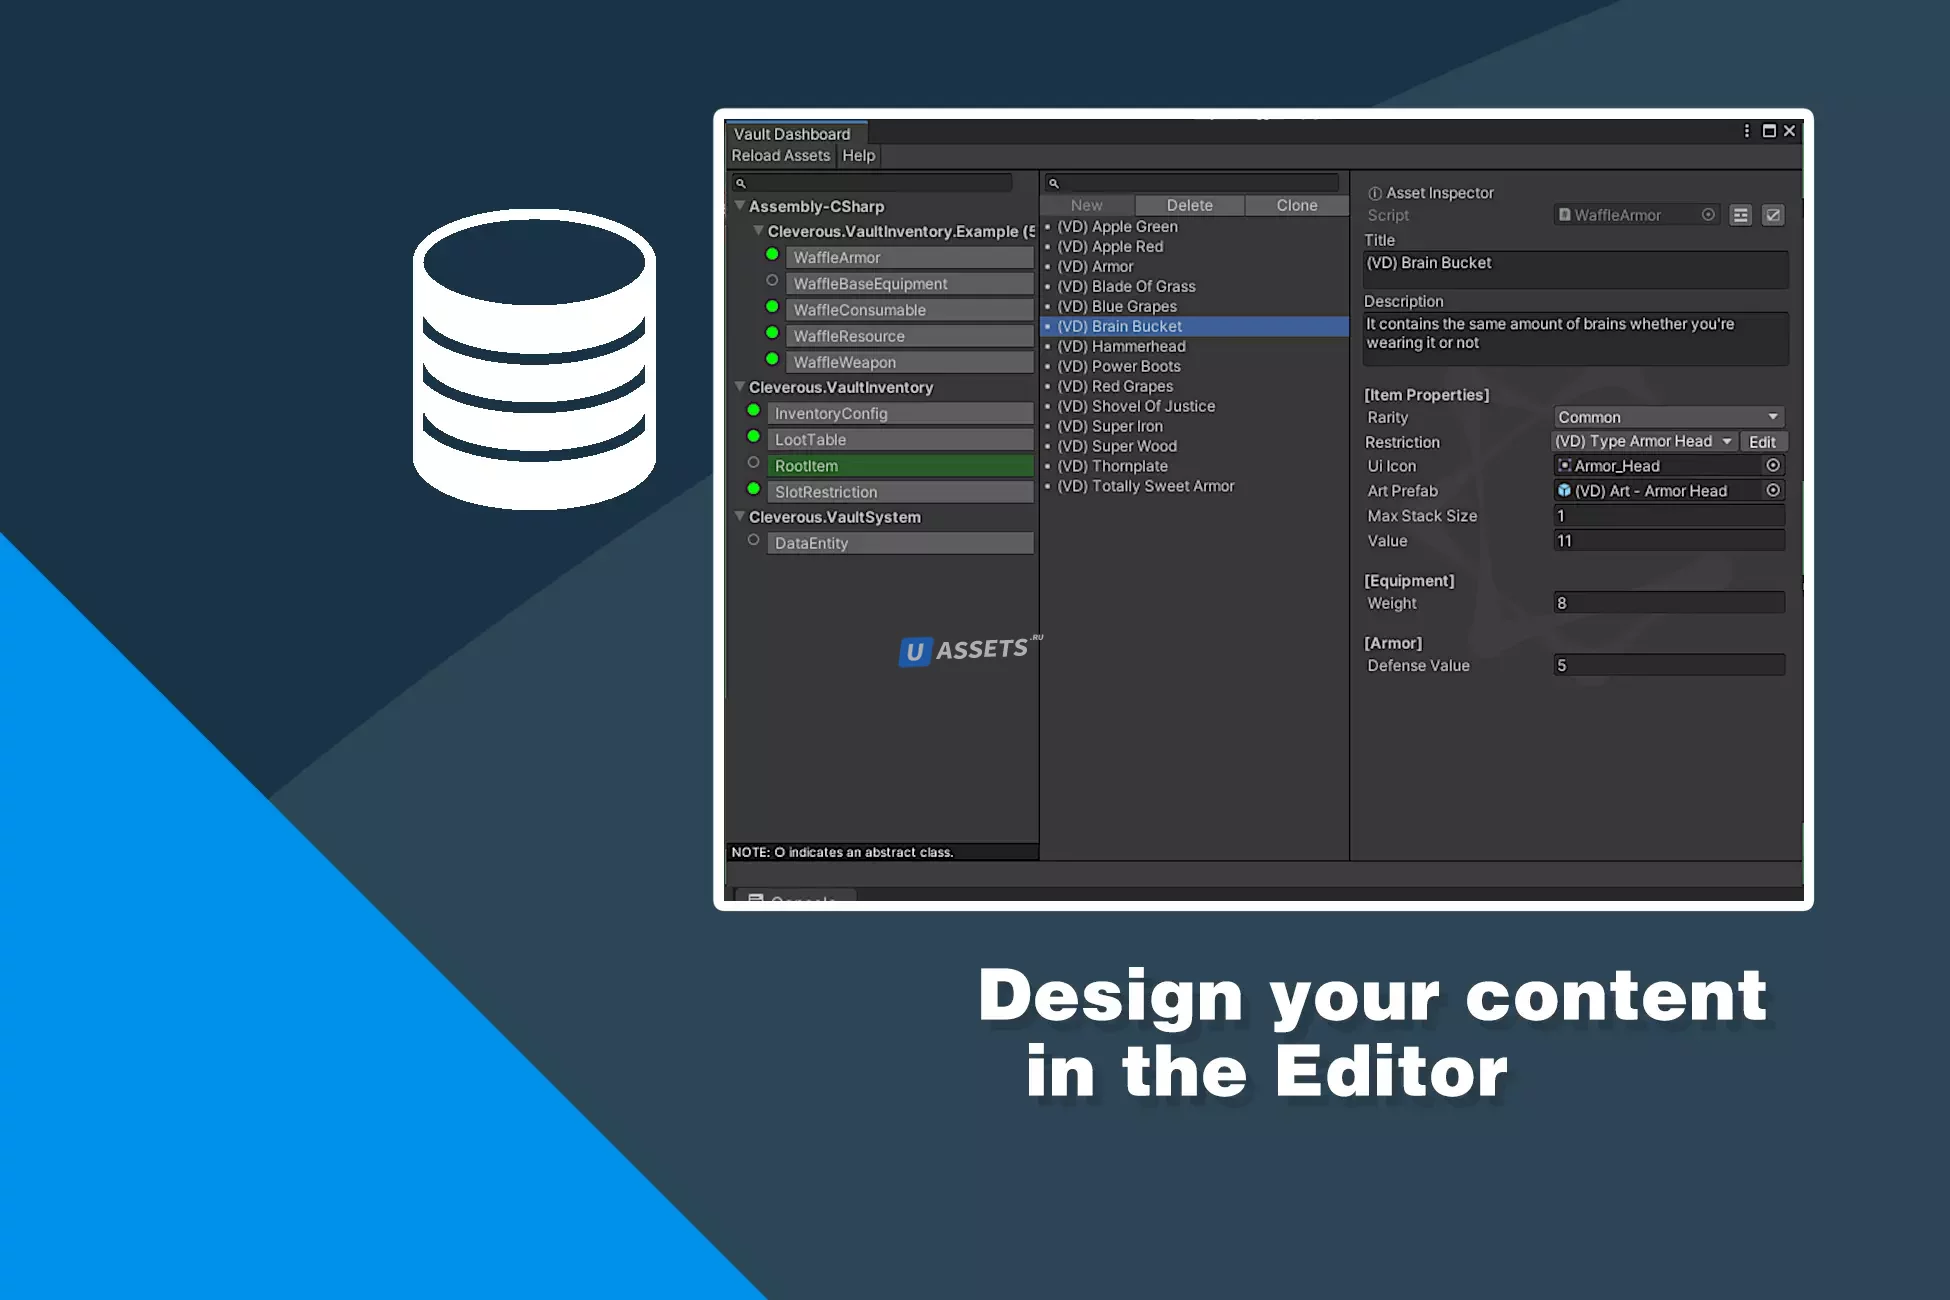Click the Vault Dashboard kebab menu icon

click(x=1747, y=132)
